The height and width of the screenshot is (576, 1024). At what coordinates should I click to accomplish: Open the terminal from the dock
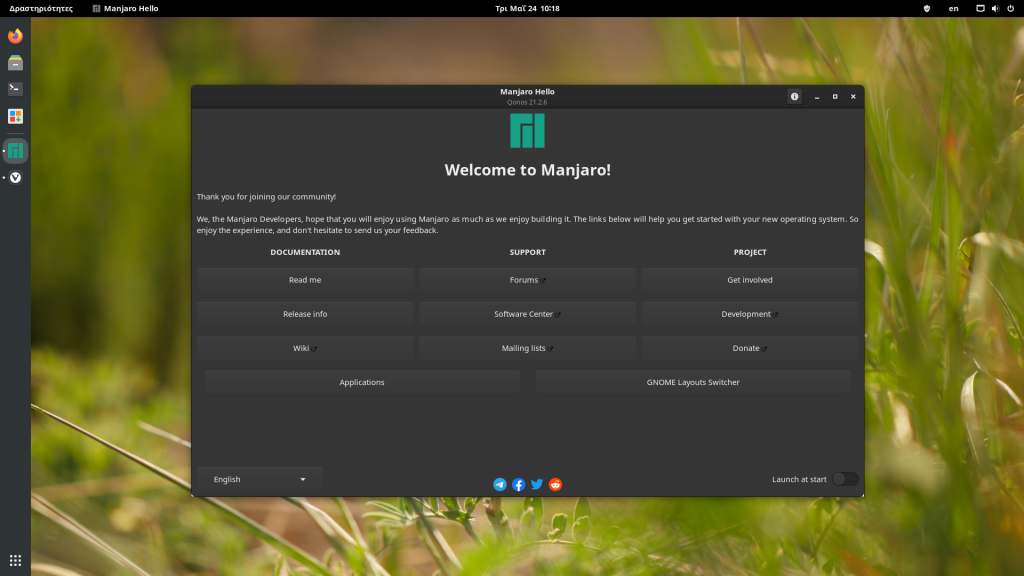pyautogui.click(x=14, y=88)
